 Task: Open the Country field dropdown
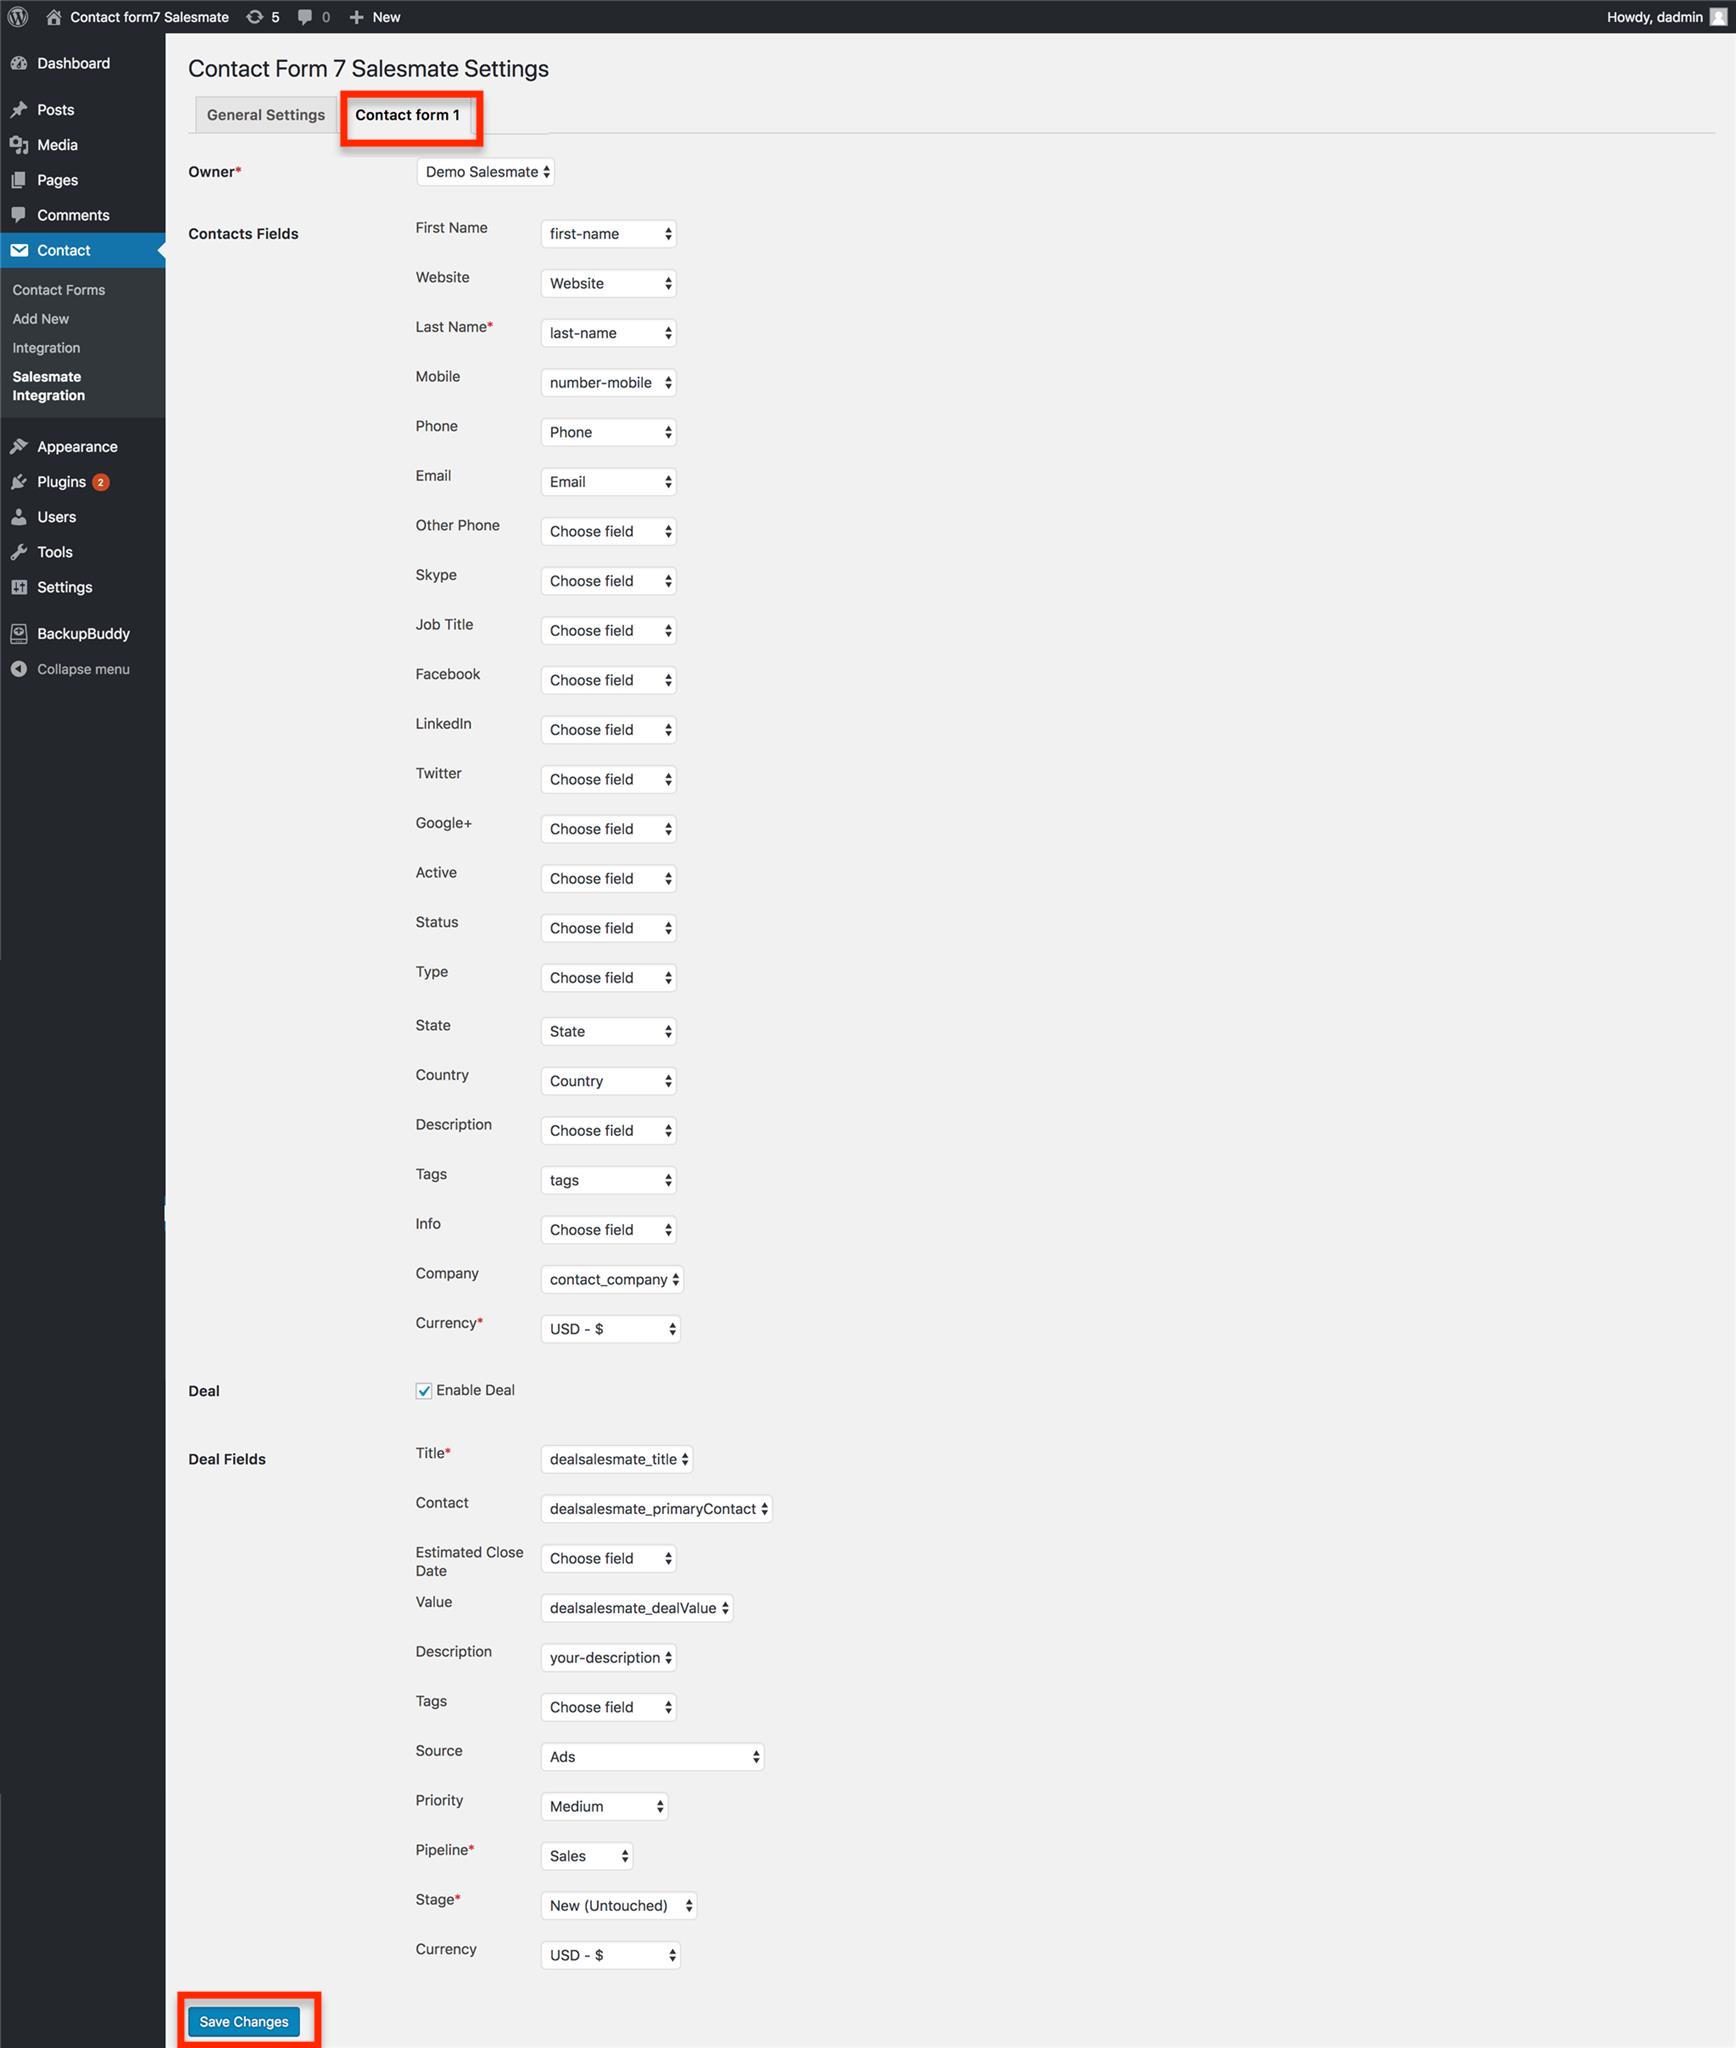point(609,1082)
